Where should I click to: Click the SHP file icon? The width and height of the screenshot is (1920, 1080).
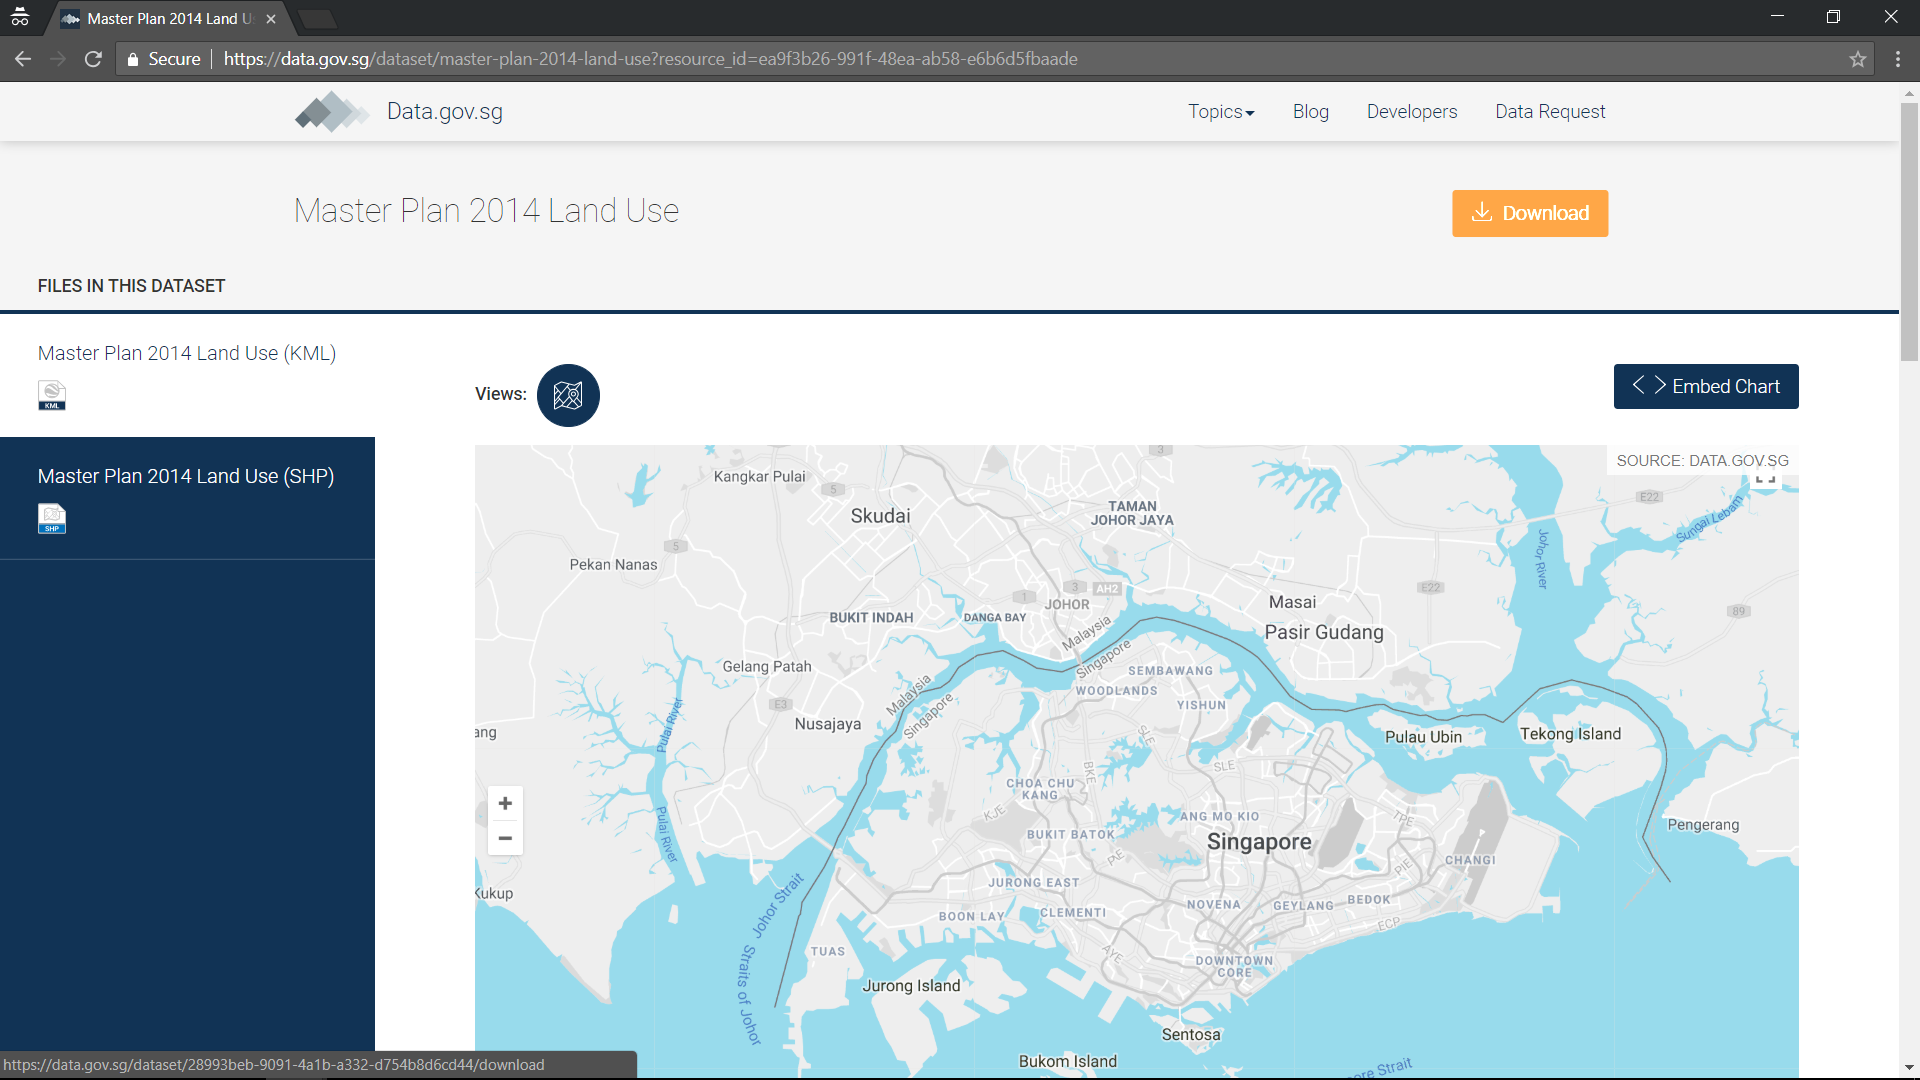(x=52, y=518)
